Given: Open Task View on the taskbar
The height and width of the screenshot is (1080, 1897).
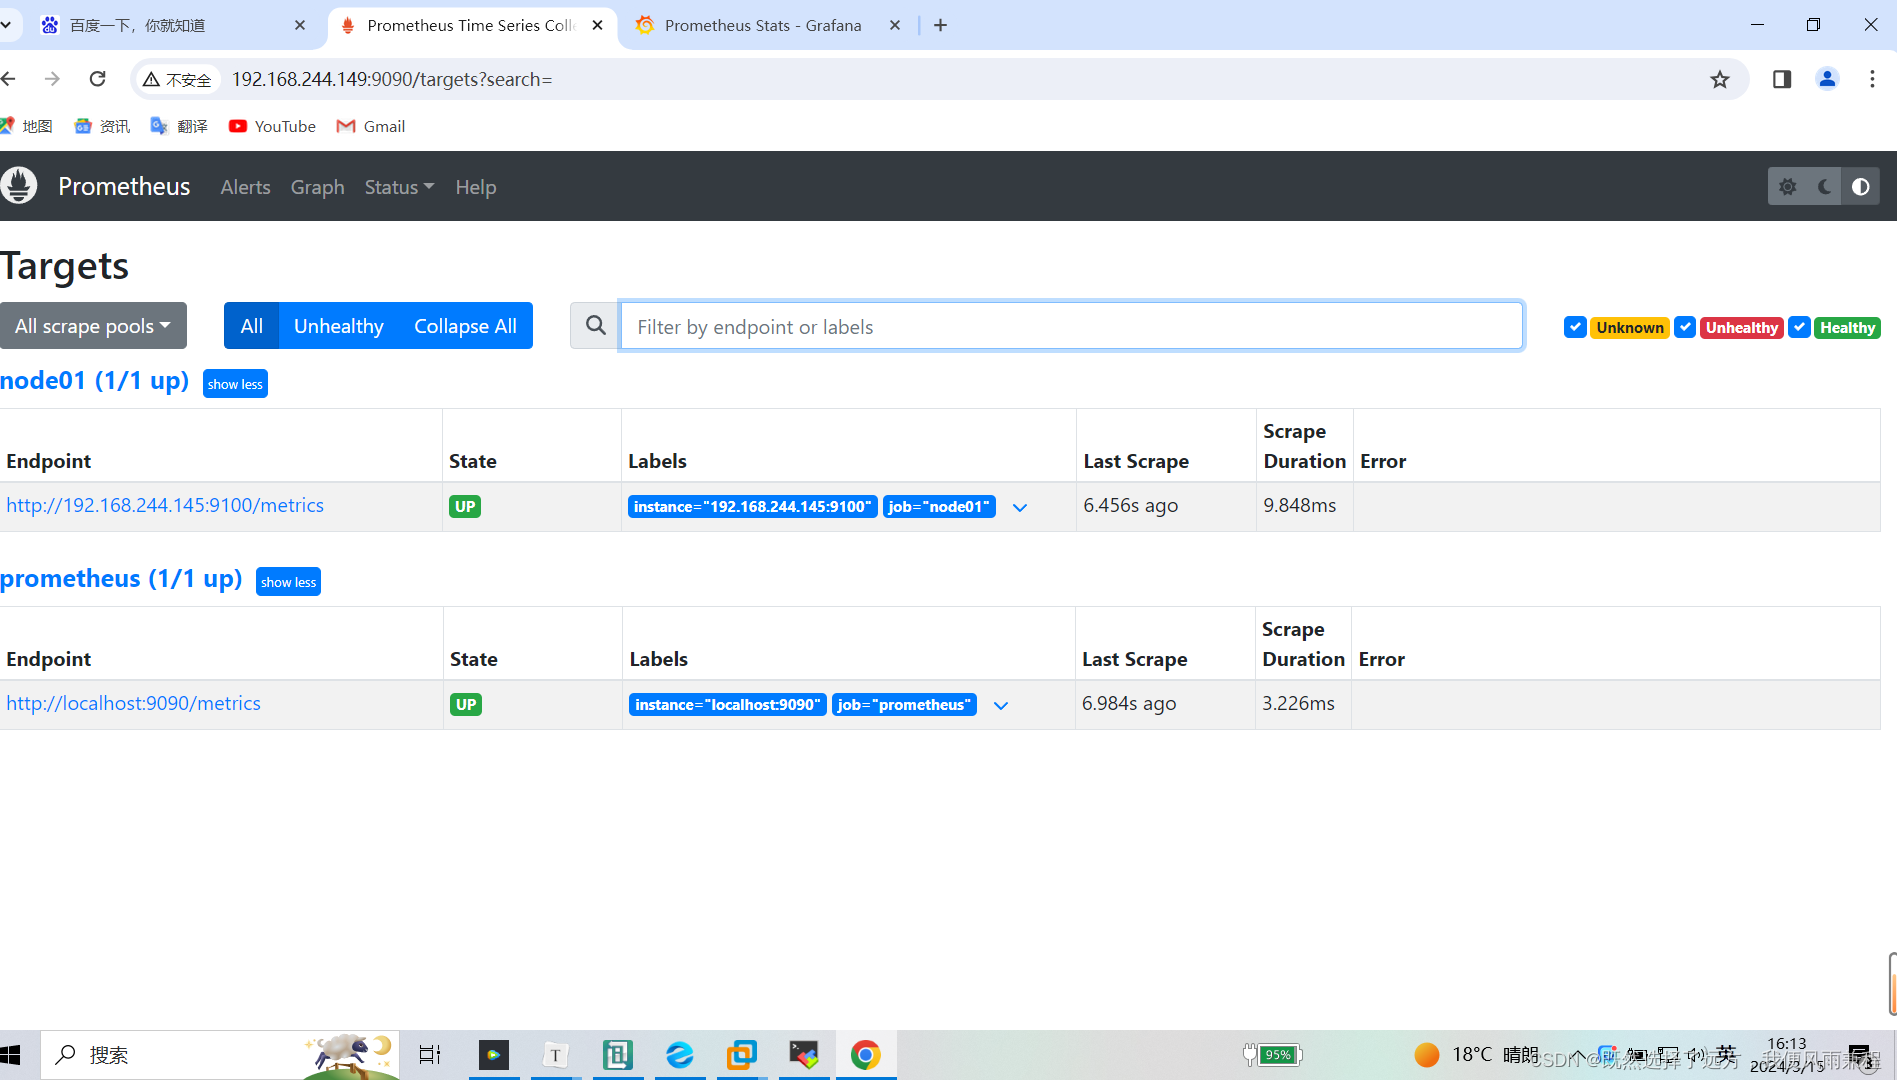Looking at the screenshot, I should tap(430, 1055).
